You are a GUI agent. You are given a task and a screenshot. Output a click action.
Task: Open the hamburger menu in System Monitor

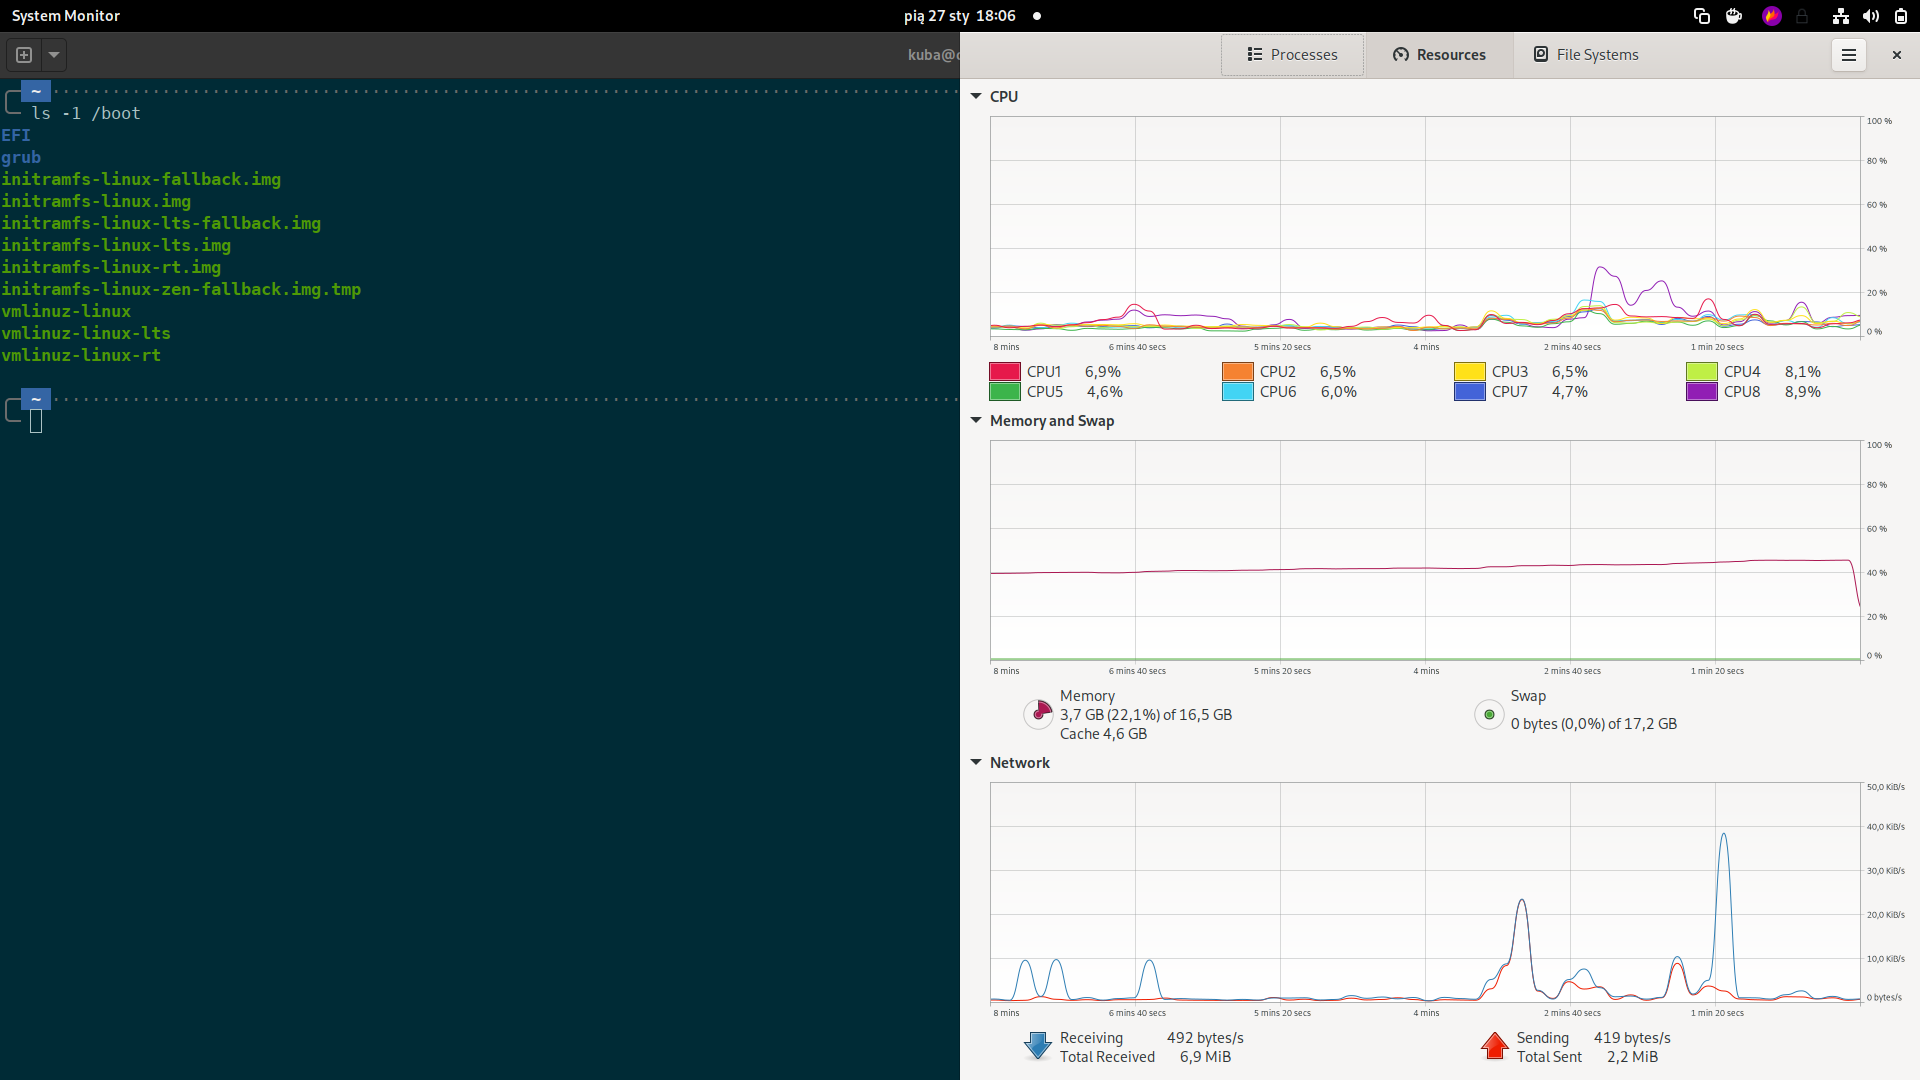pos(1847,54)
